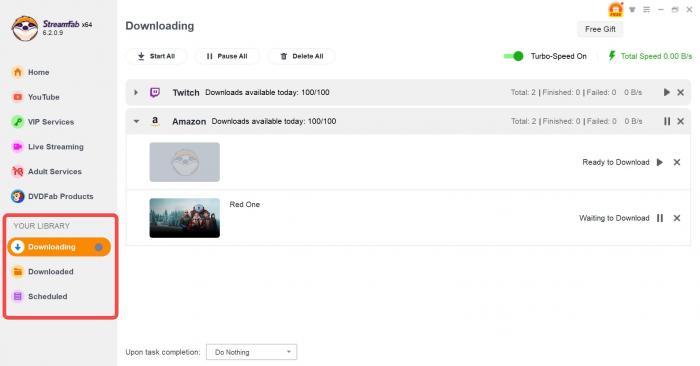Click the Pause All button
This screenshot has height=366, width=700.
coord(227,56)
